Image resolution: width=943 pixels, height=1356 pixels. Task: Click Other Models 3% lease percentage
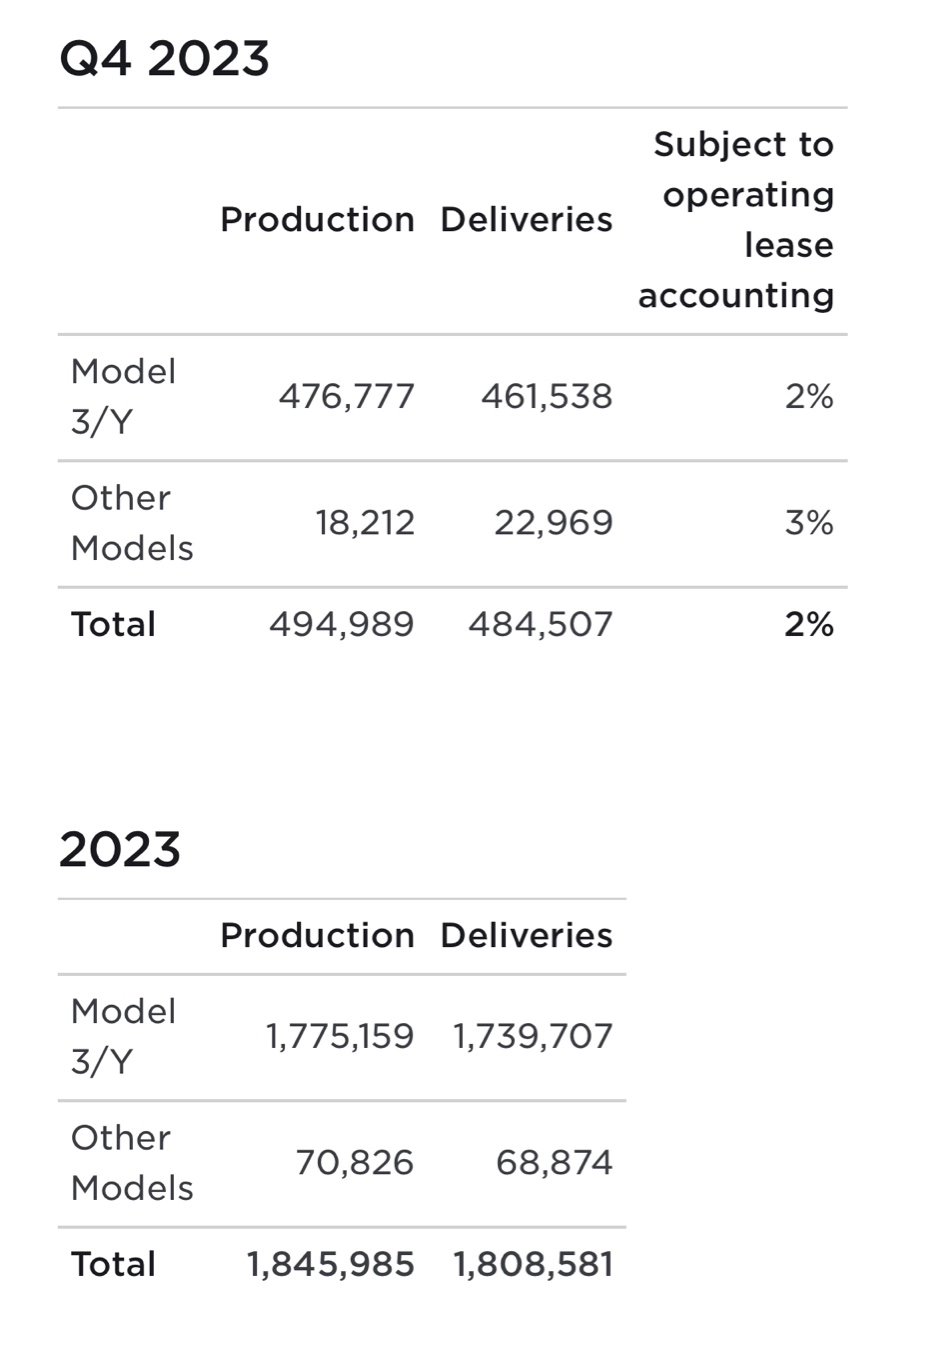[809, 522]
